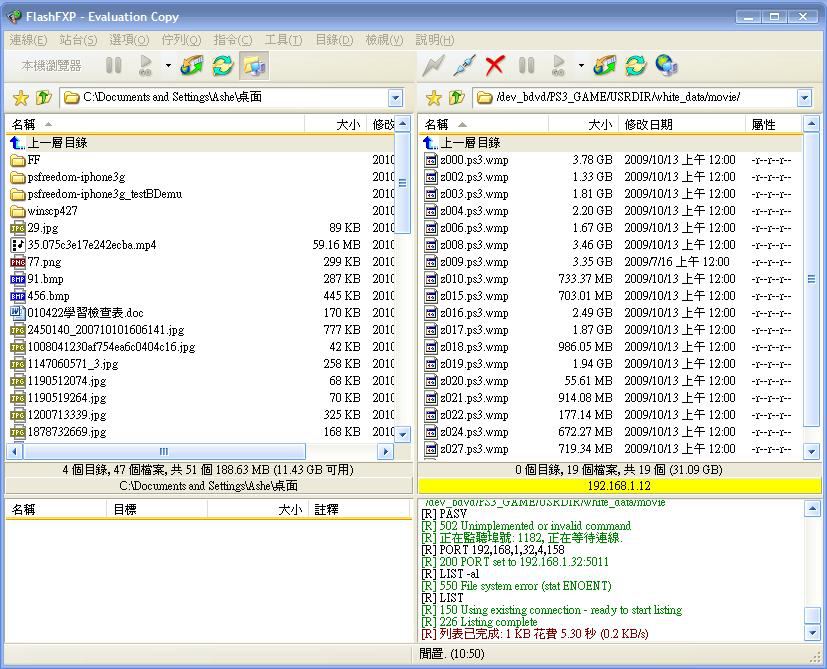
Task: Click the local pane transfer queue play icon
Action: [x=145, y=65]
